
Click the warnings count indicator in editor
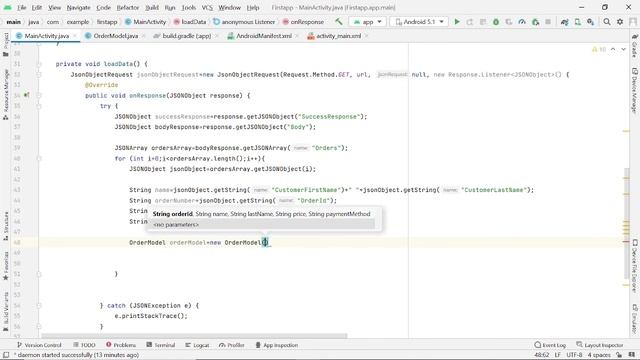pos(599,49)
